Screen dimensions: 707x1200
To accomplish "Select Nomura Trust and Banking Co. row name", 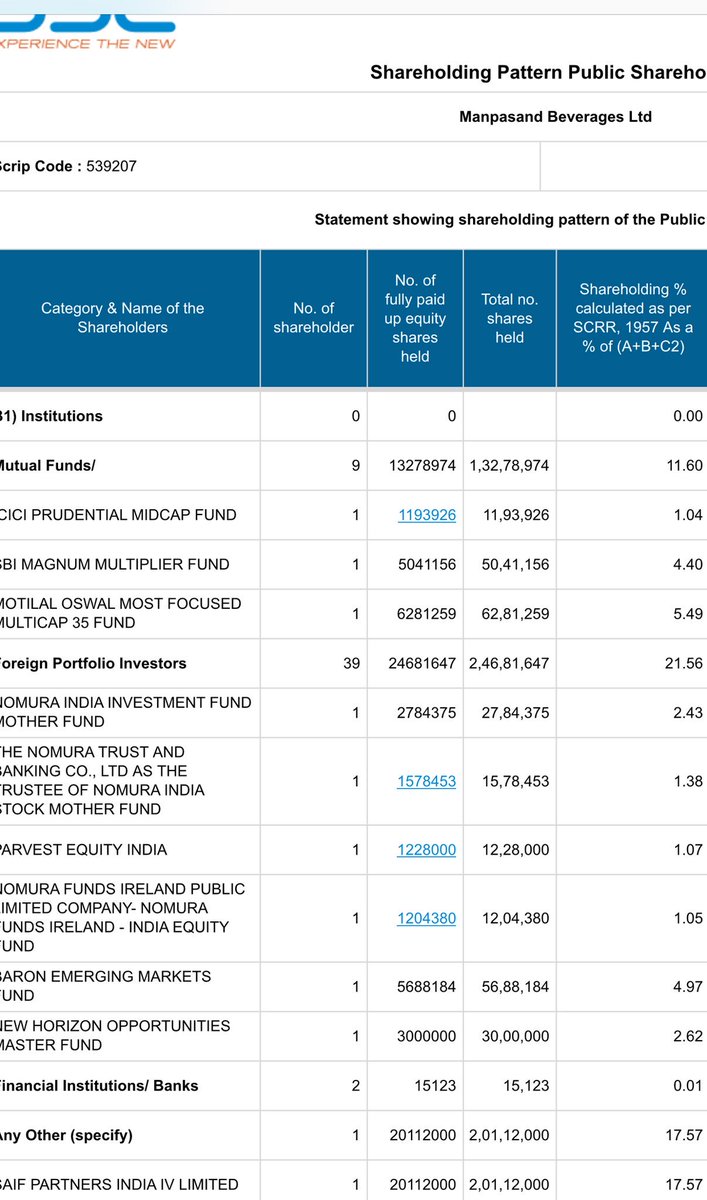I will click(x=102, y=780).
